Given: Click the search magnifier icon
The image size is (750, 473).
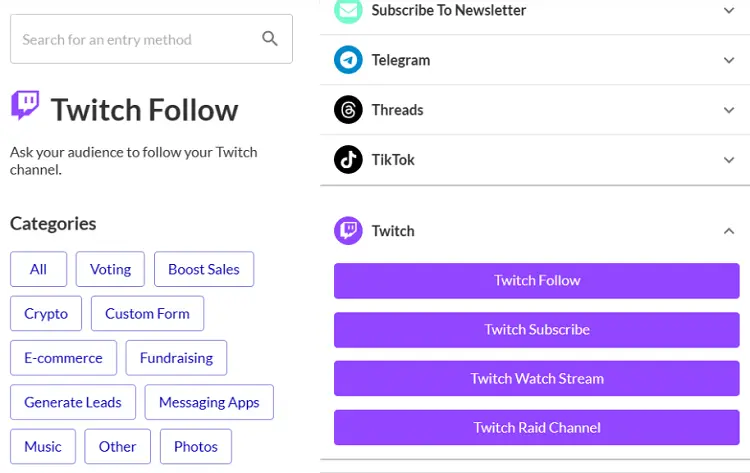Looking at the screenshot, I should point(270,39).
